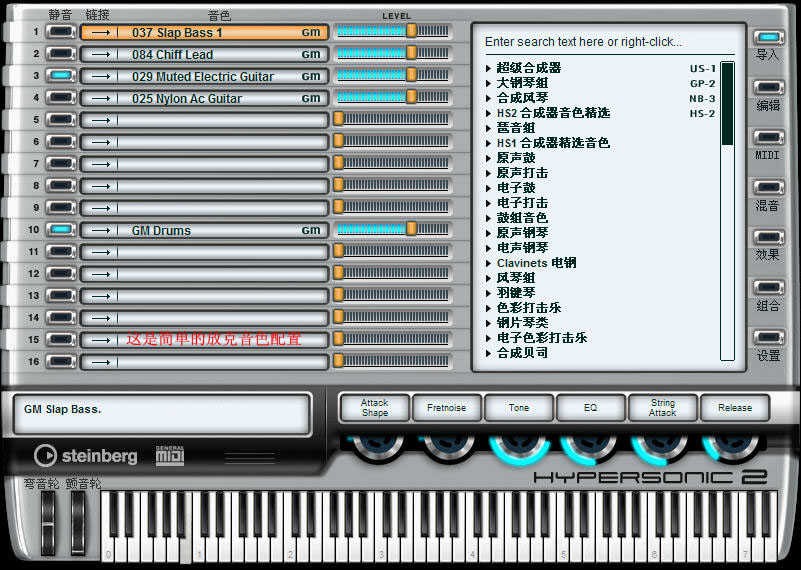Viewport: 801px width, 570px height.
Task: Toggle mute on channel 1 Slap Bass
Action: tap(61, 32)
